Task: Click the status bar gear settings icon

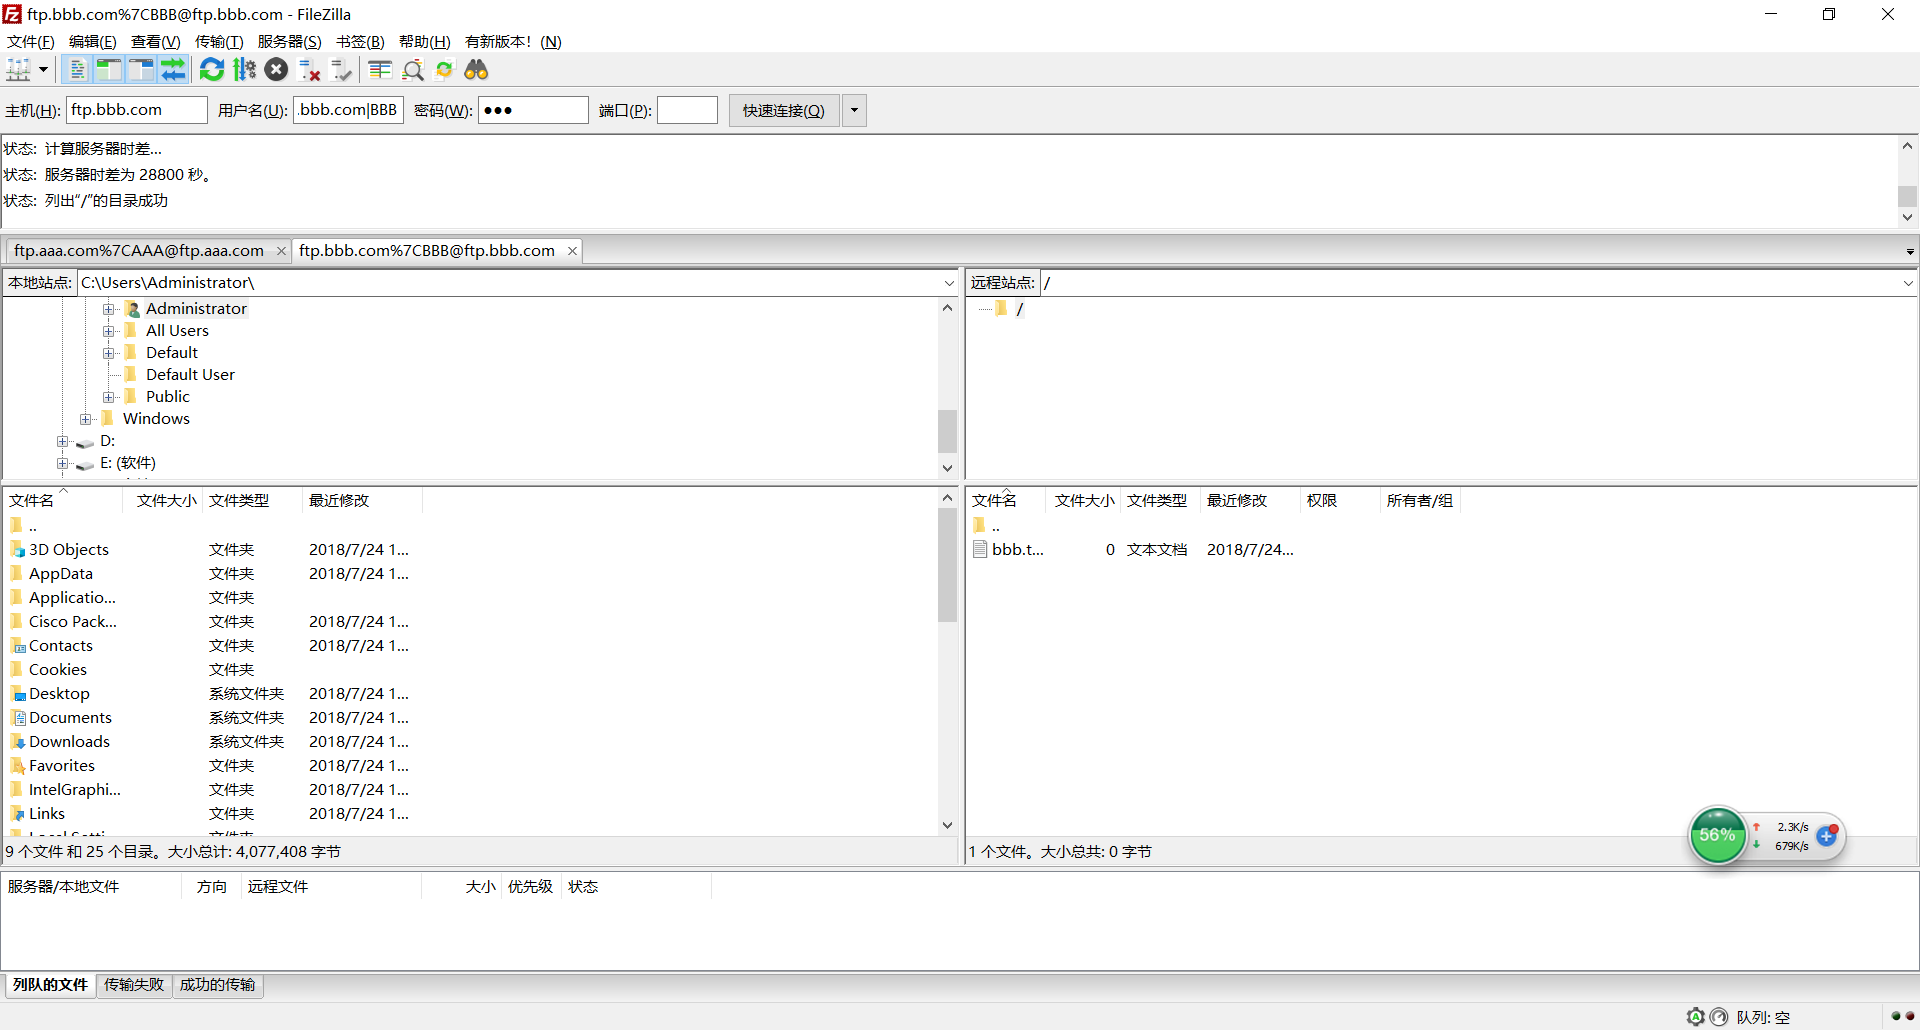Action: click(1695, 1017)
